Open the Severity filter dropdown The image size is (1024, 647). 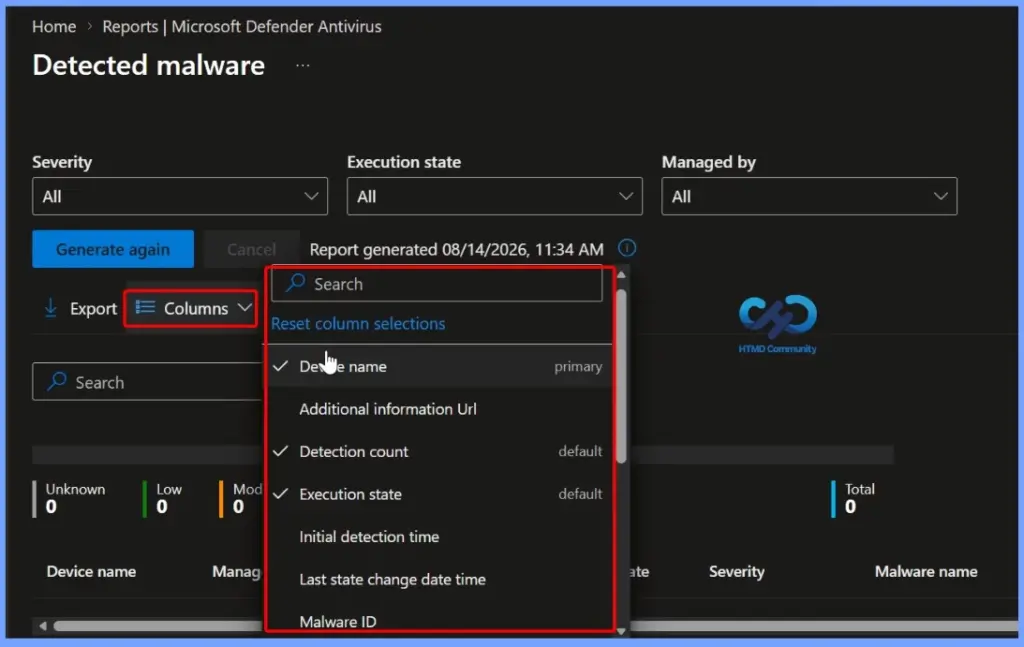coord(180,196)
